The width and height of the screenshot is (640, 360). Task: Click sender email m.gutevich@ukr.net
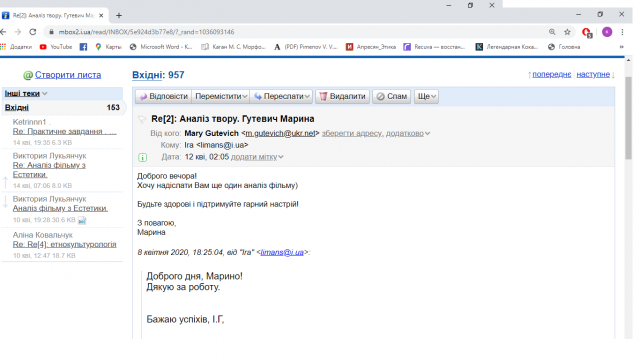point(280,133)
